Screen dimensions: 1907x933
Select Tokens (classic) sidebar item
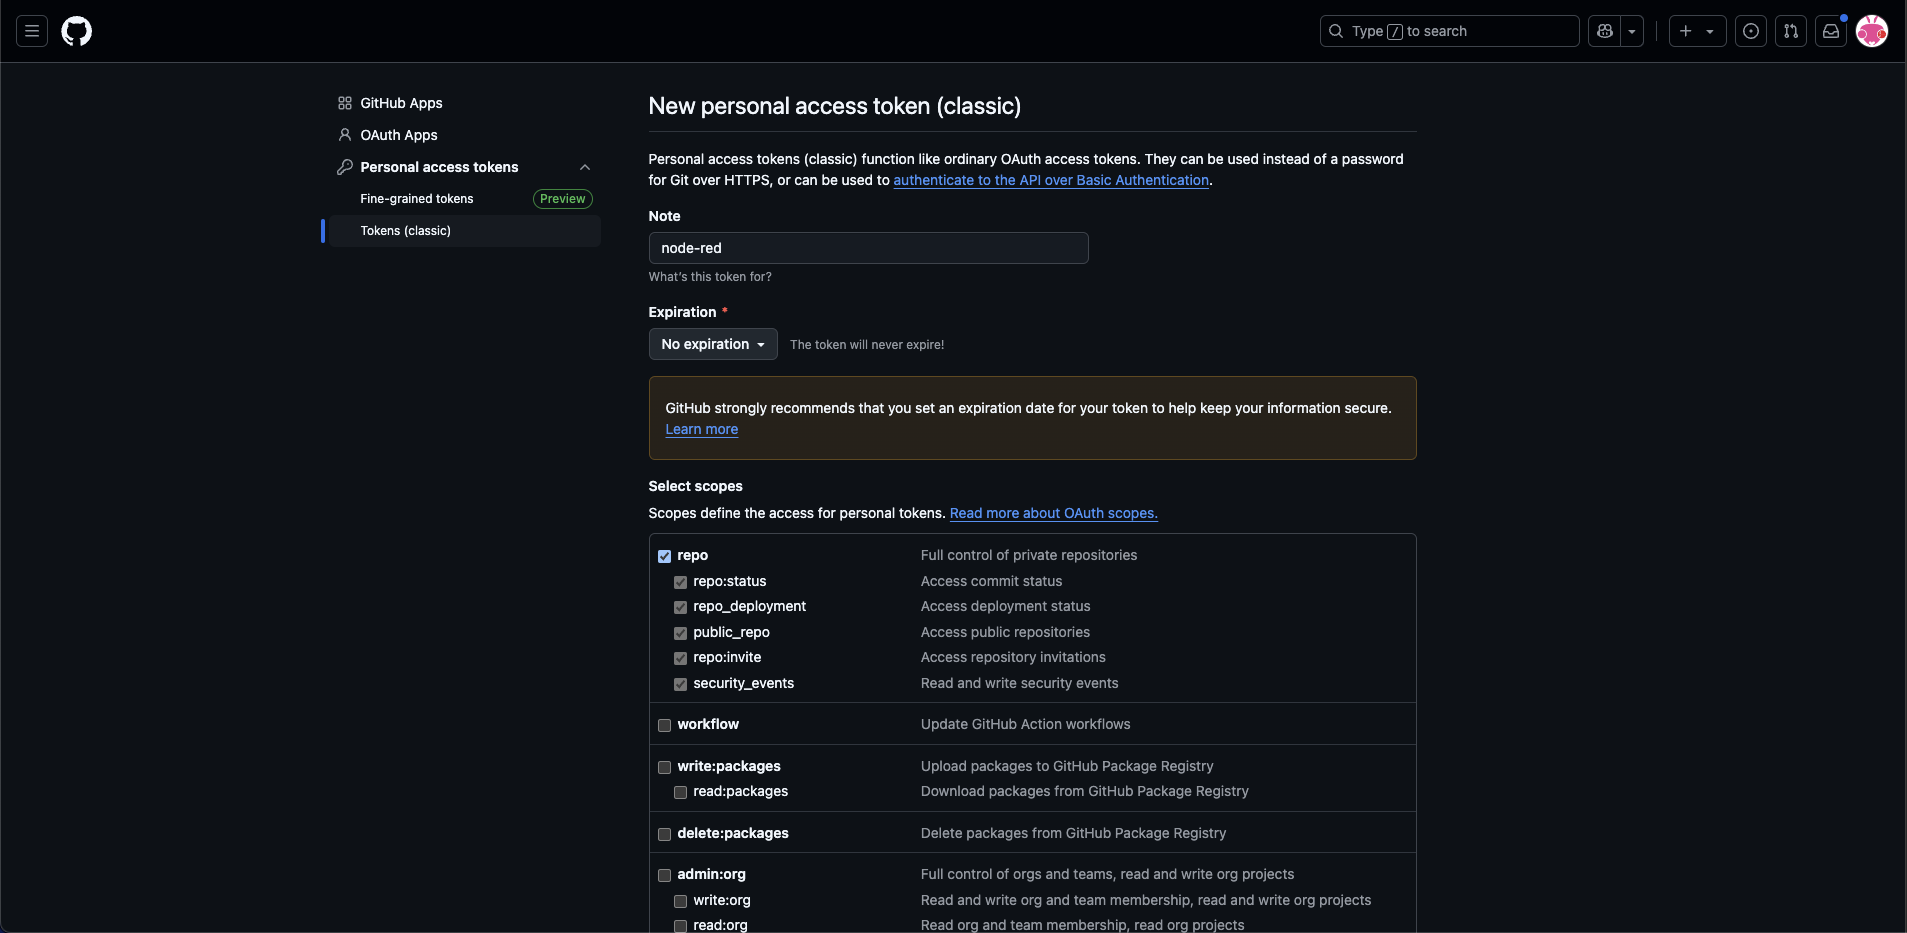465,231
